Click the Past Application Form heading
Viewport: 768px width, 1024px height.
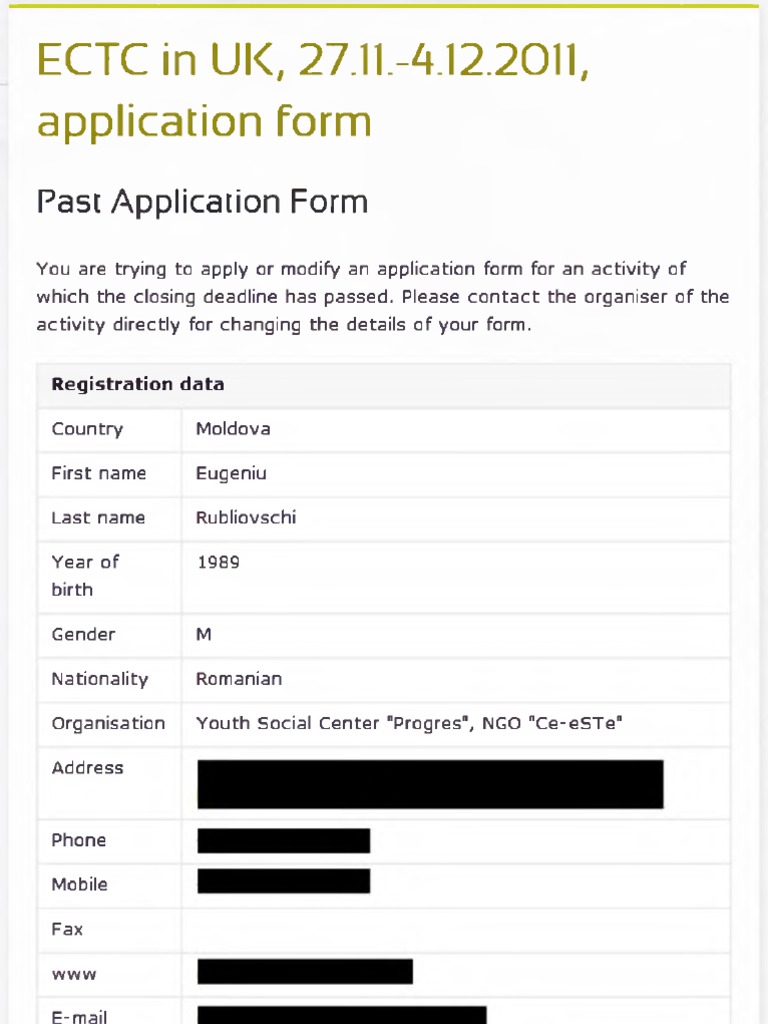[x=202, y=202]
